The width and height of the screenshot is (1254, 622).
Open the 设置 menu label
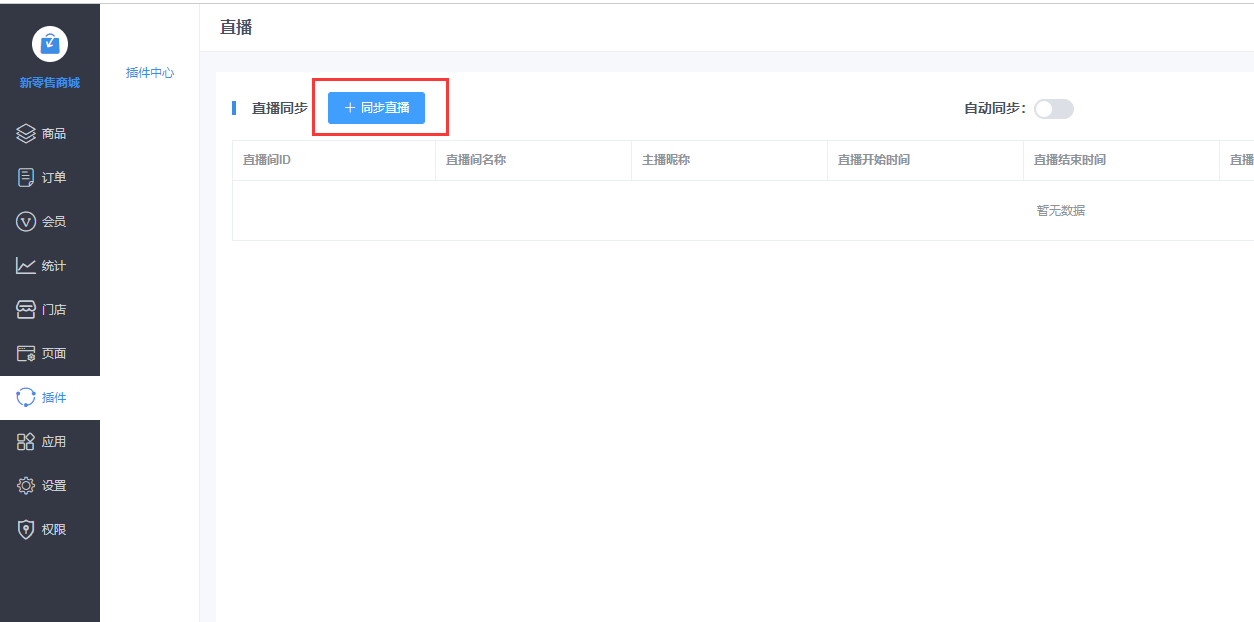tap(54, 485)
